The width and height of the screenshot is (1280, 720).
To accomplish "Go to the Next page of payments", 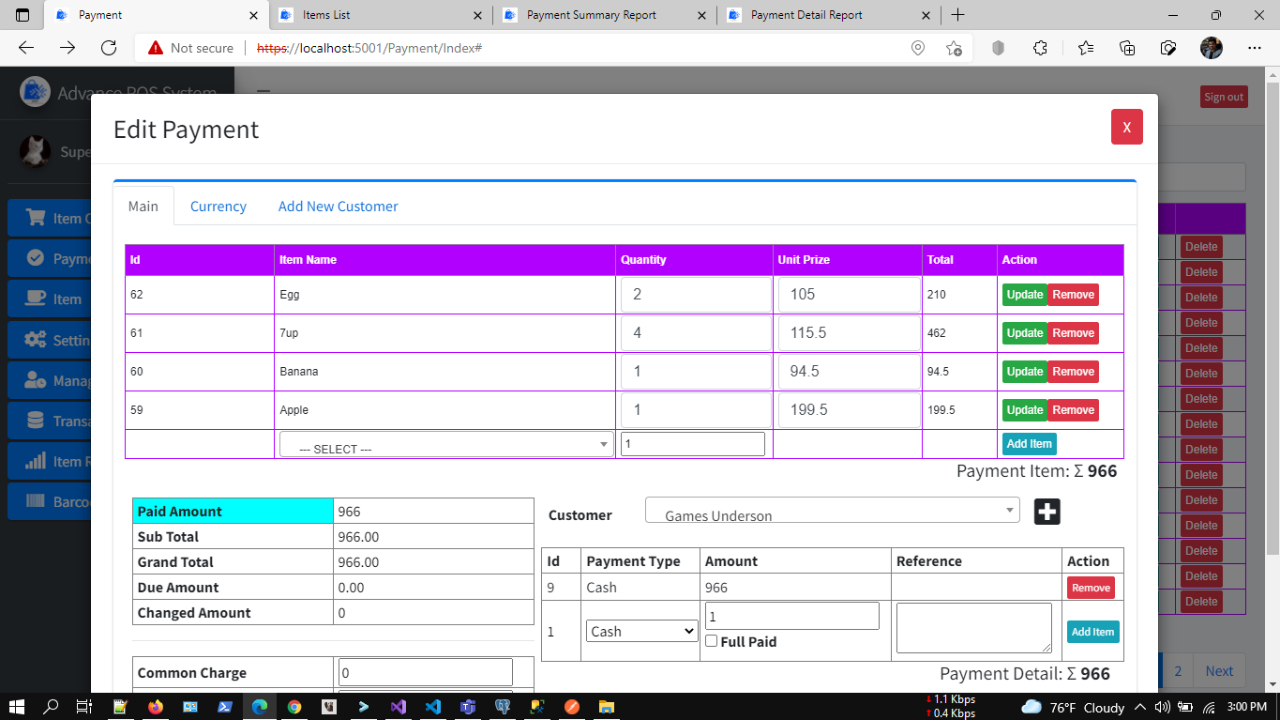I will coord(1219,671).
